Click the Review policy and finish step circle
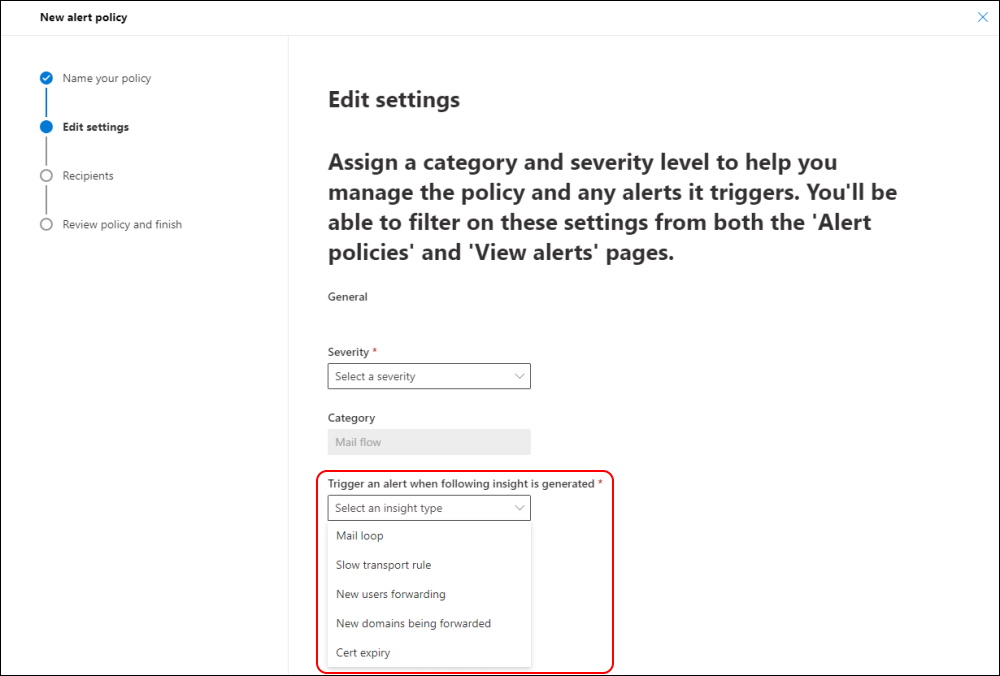Image resolution: width=1000 pixels, height=676 pixels. coord(46,224)
